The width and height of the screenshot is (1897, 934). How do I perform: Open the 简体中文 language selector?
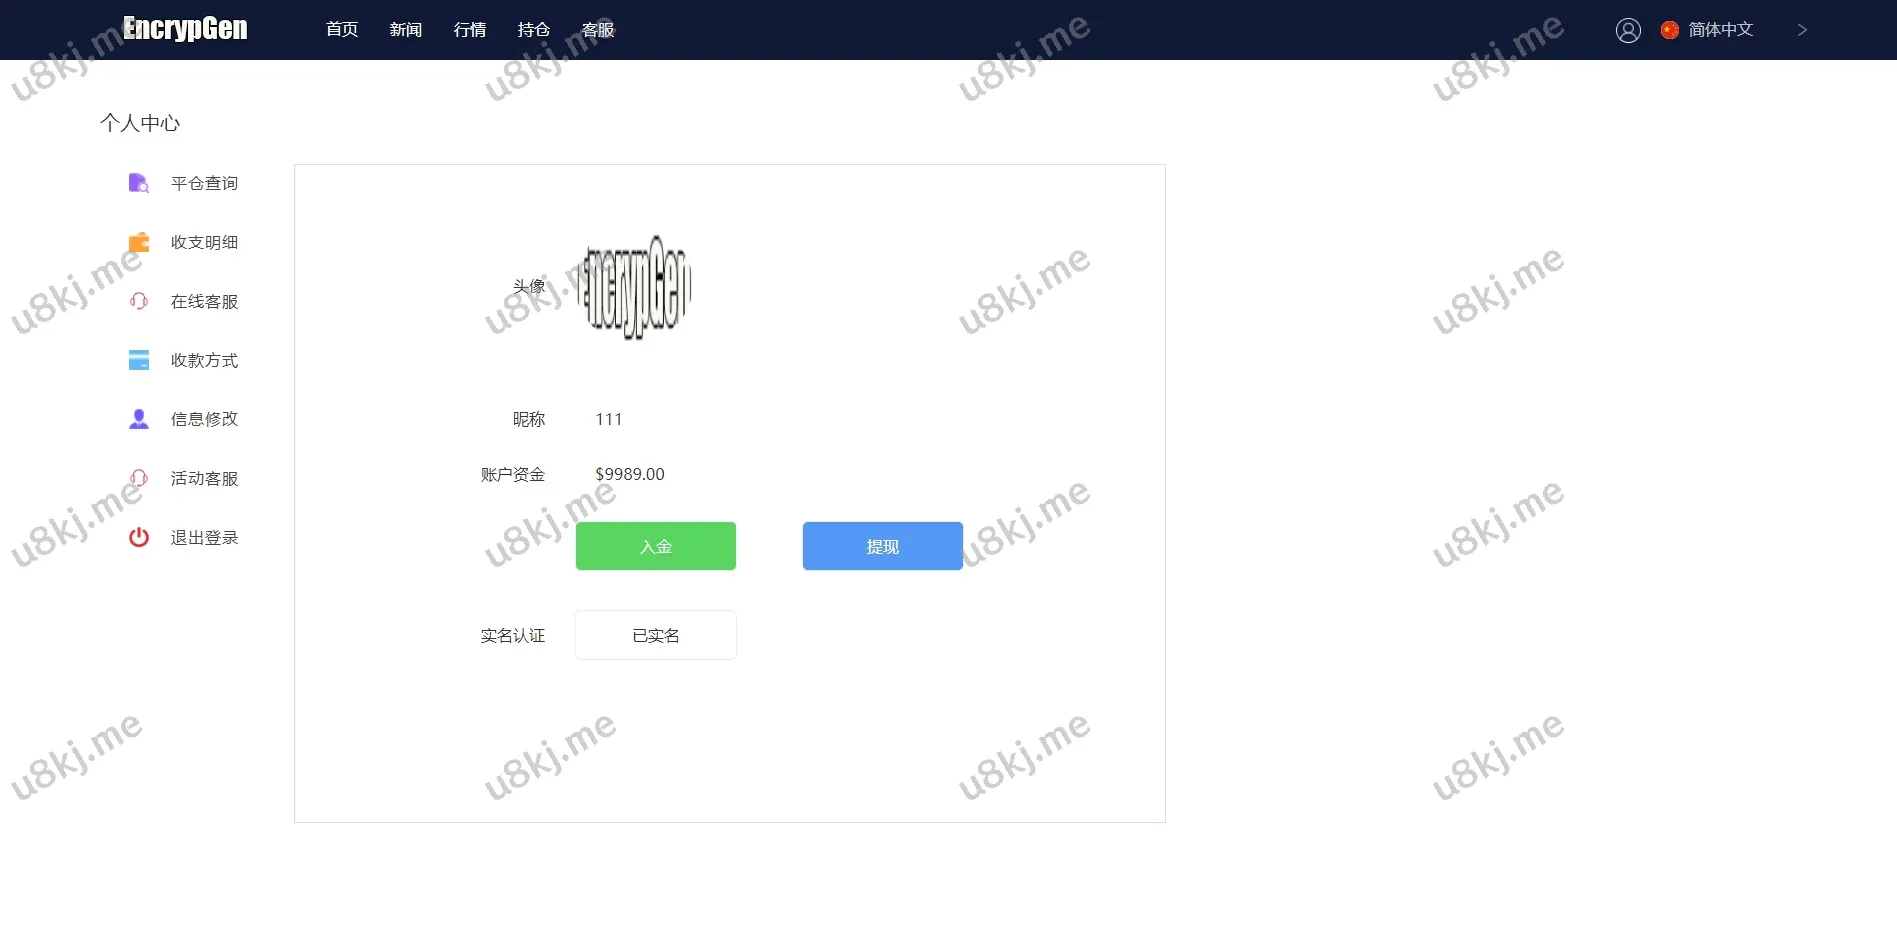tap(1720, 30)
